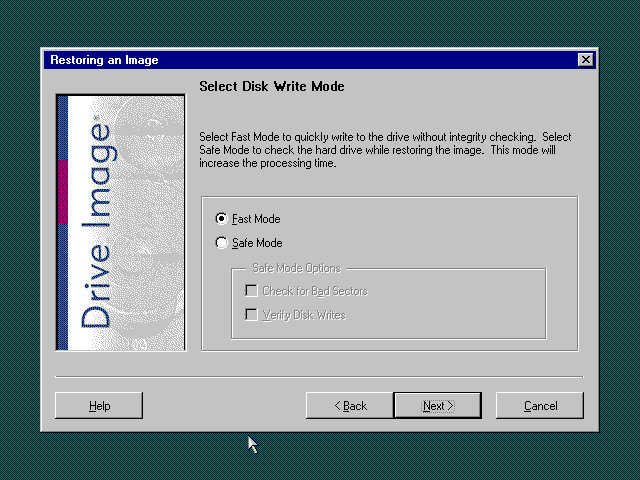Click the Drive Image logo banner
The width and height of the screenshot is (640, 480).
121,222
